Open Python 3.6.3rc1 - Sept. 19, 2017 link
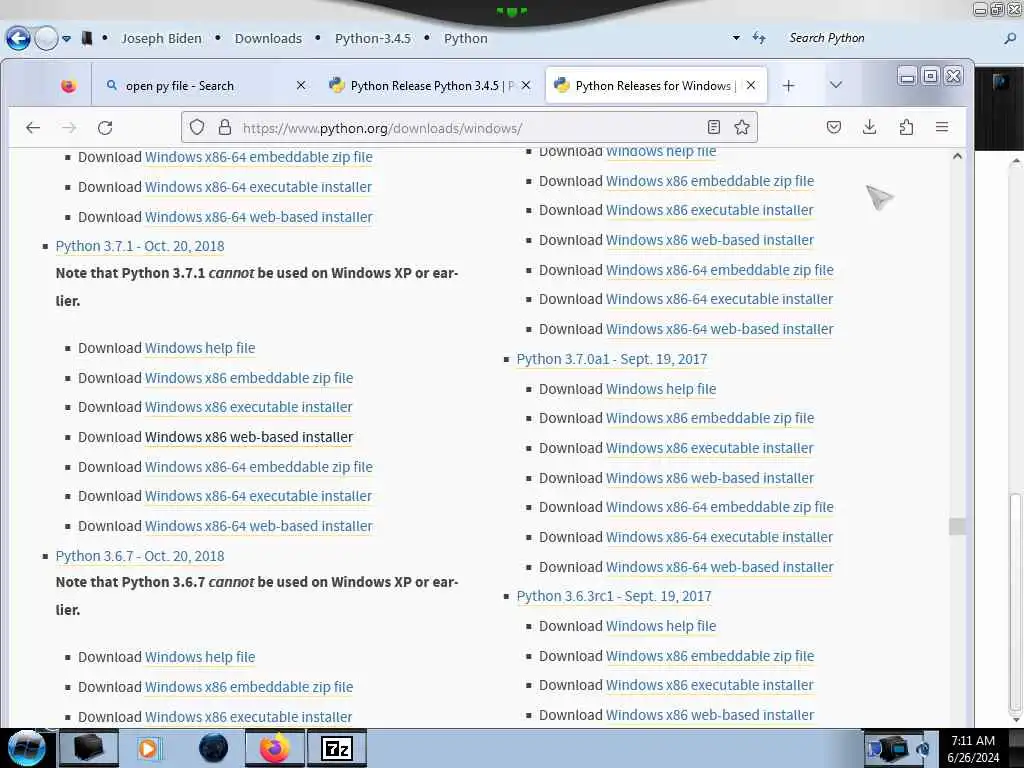The height and width of the screenshot is (768, 1024). coord(613,596)
